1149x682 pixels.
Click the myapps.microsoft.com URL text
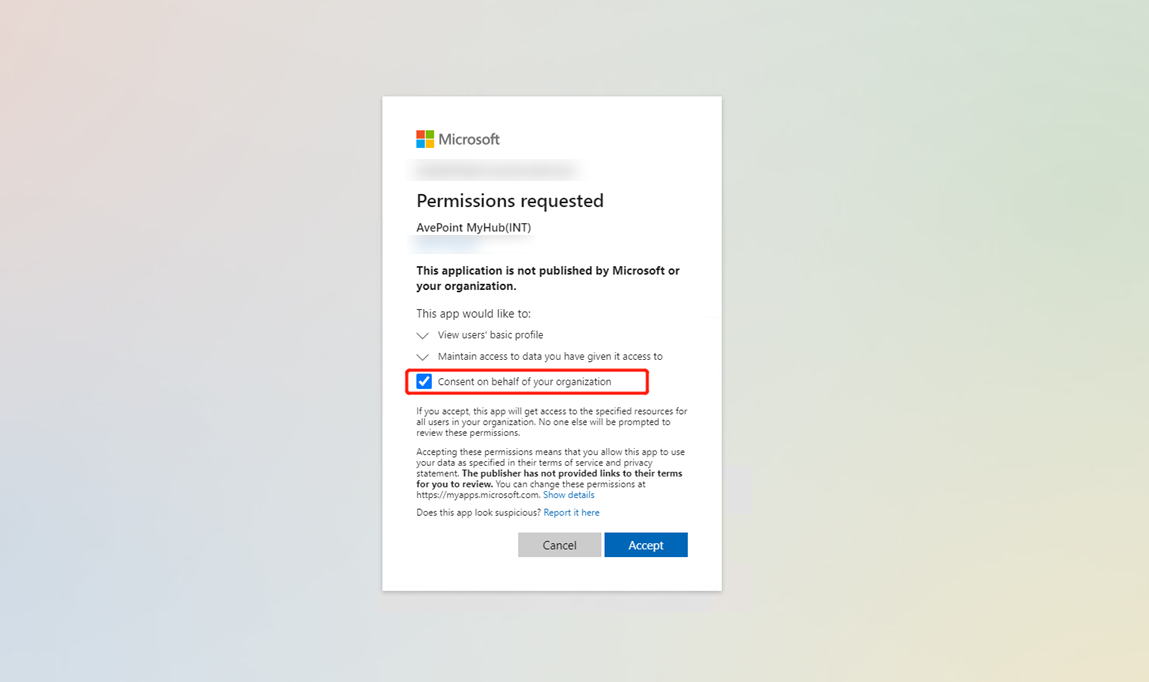point(477,495)
